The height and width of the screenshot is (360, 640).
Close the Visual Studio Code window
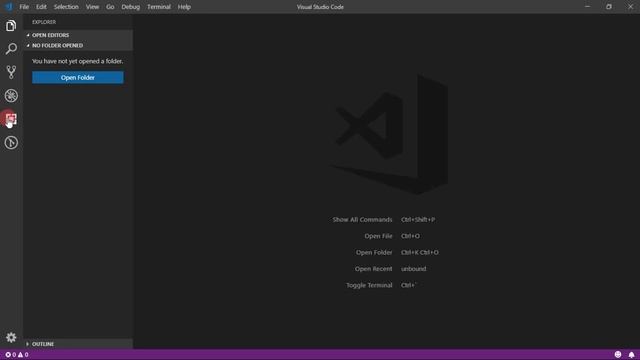pyautogui.click(x=630, y=7)
